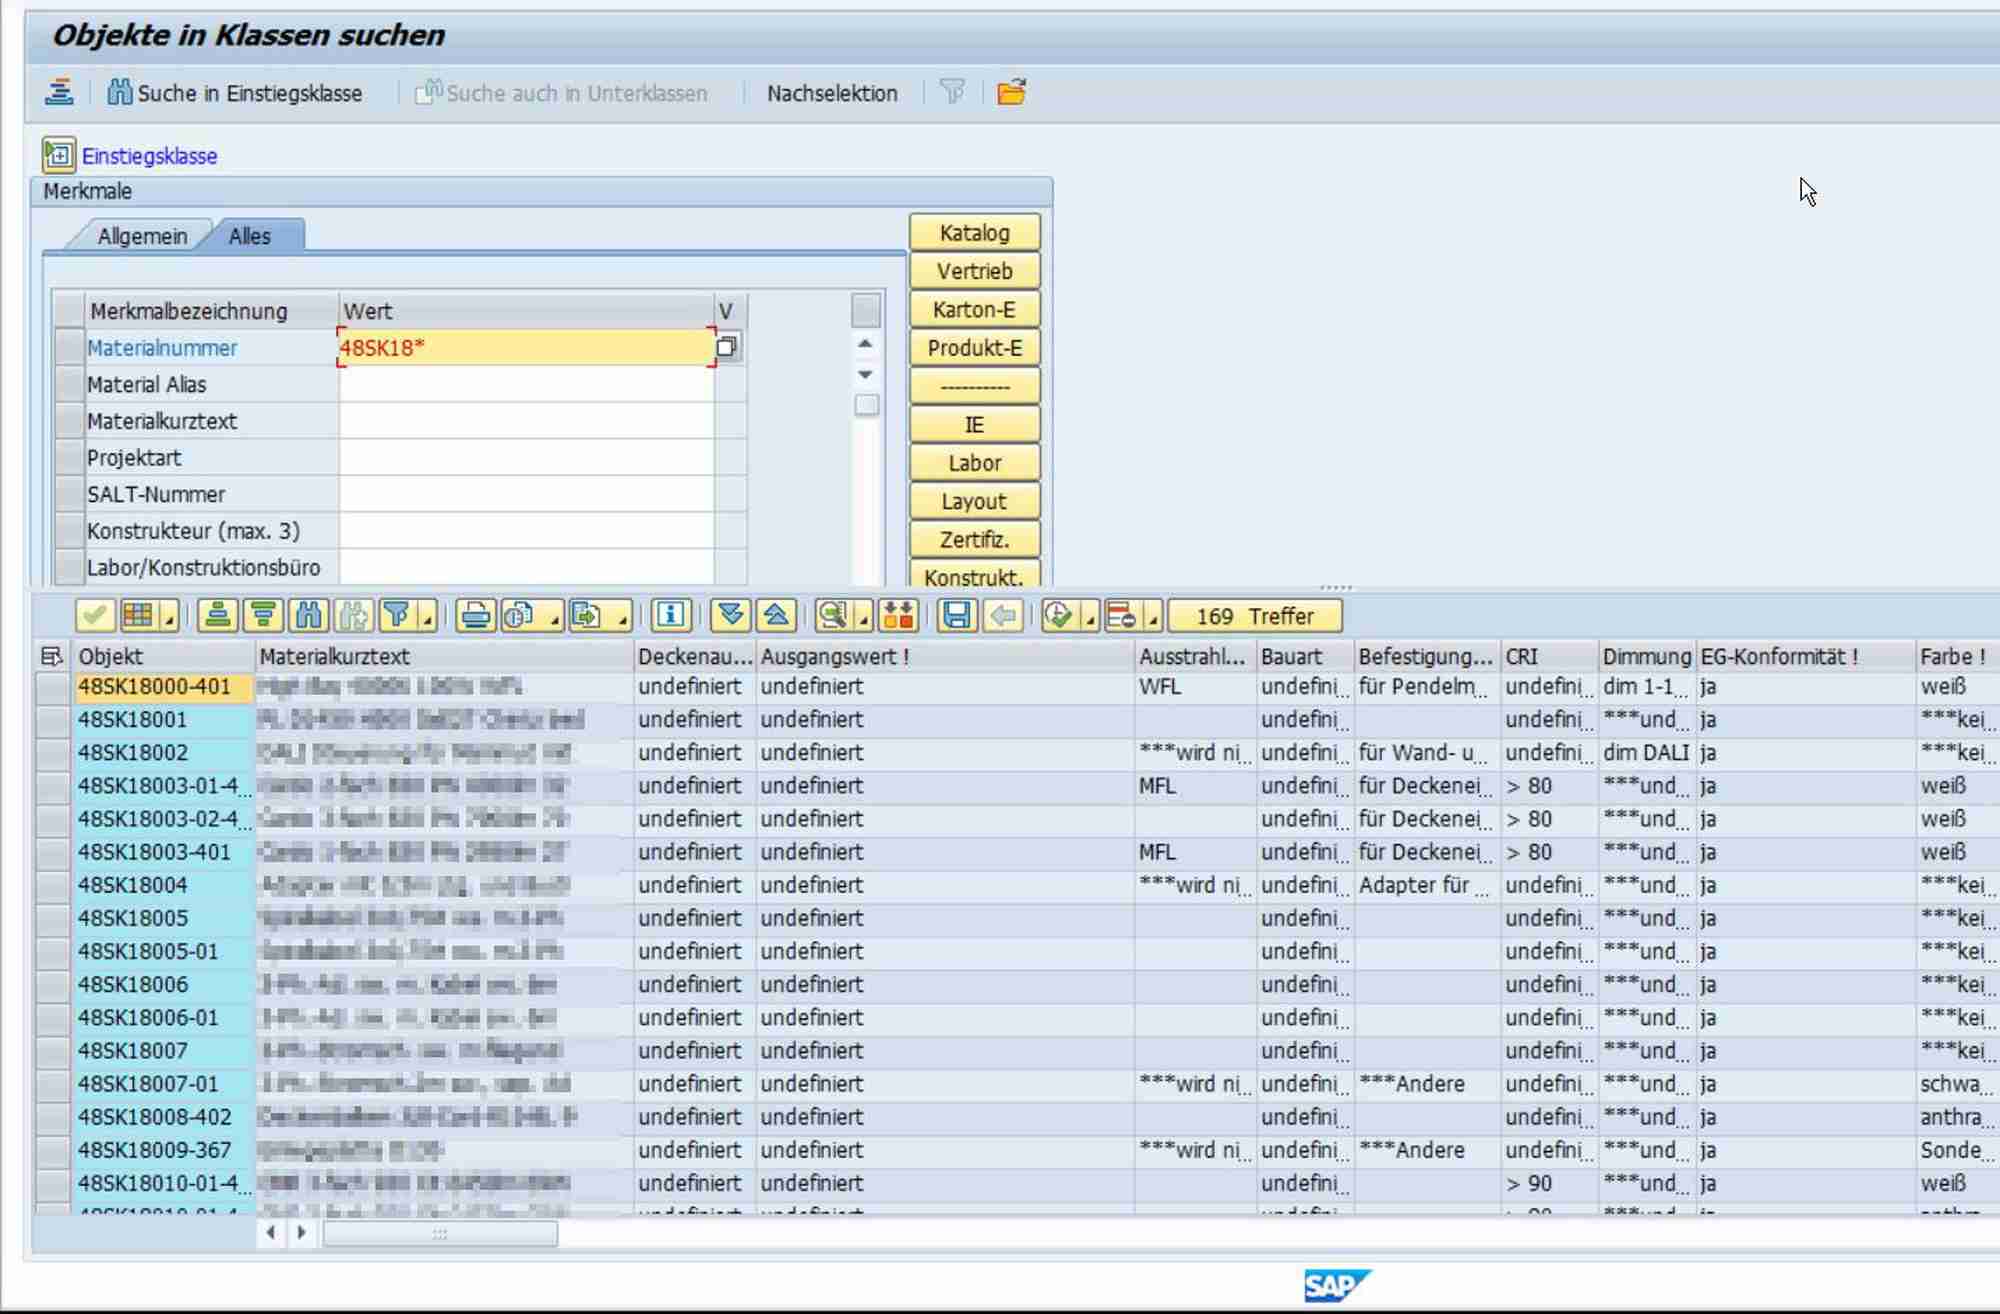Select the Material Alias row selector
The height and width of the screenshot is (1314, 2000).
pyautogui.click(x=69, y=385)
